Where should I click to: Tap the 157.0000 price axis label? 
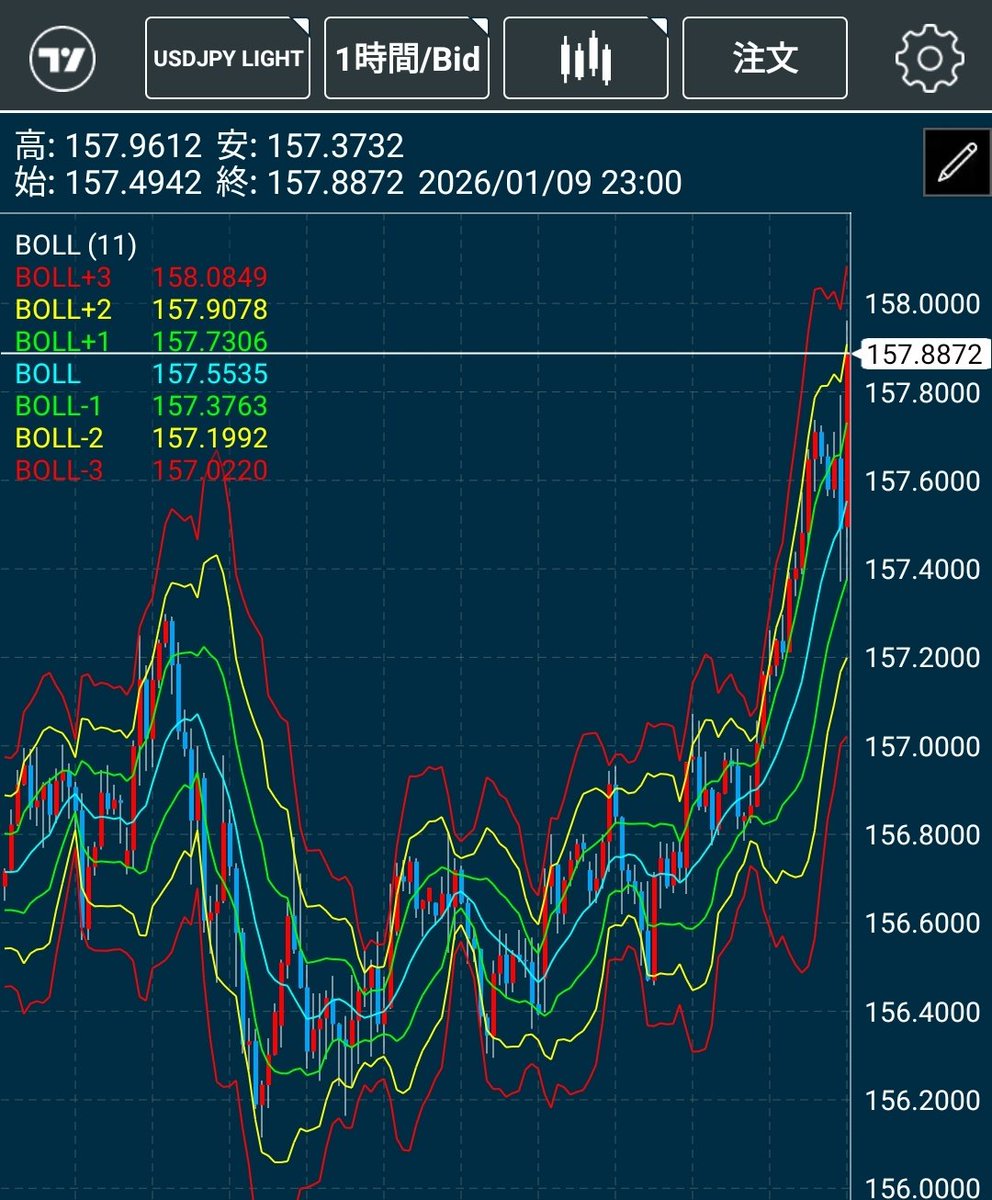[923, 747]
